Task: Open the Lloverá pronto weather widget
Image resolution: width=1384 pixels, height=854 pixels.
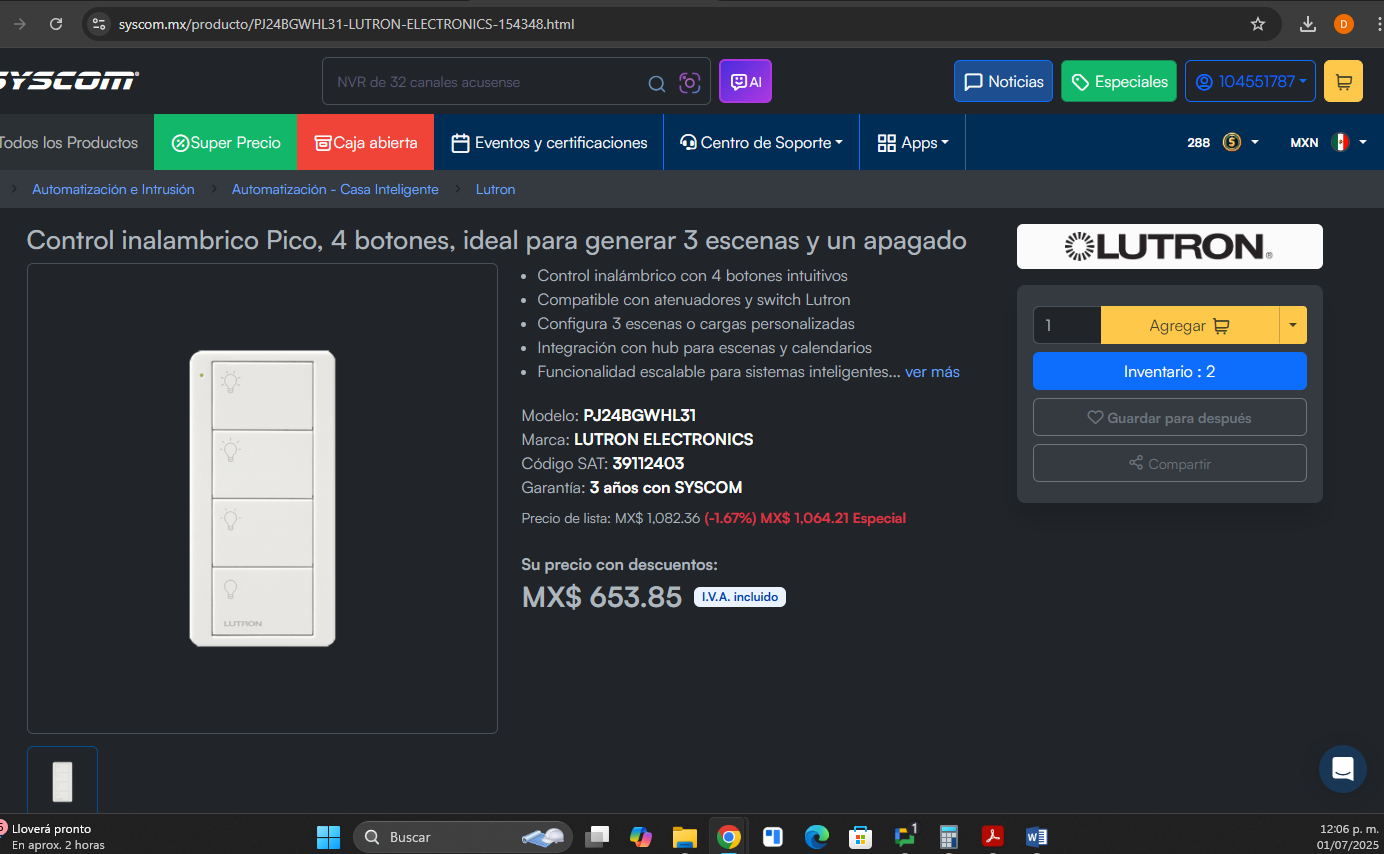Action: click(56, 837)
